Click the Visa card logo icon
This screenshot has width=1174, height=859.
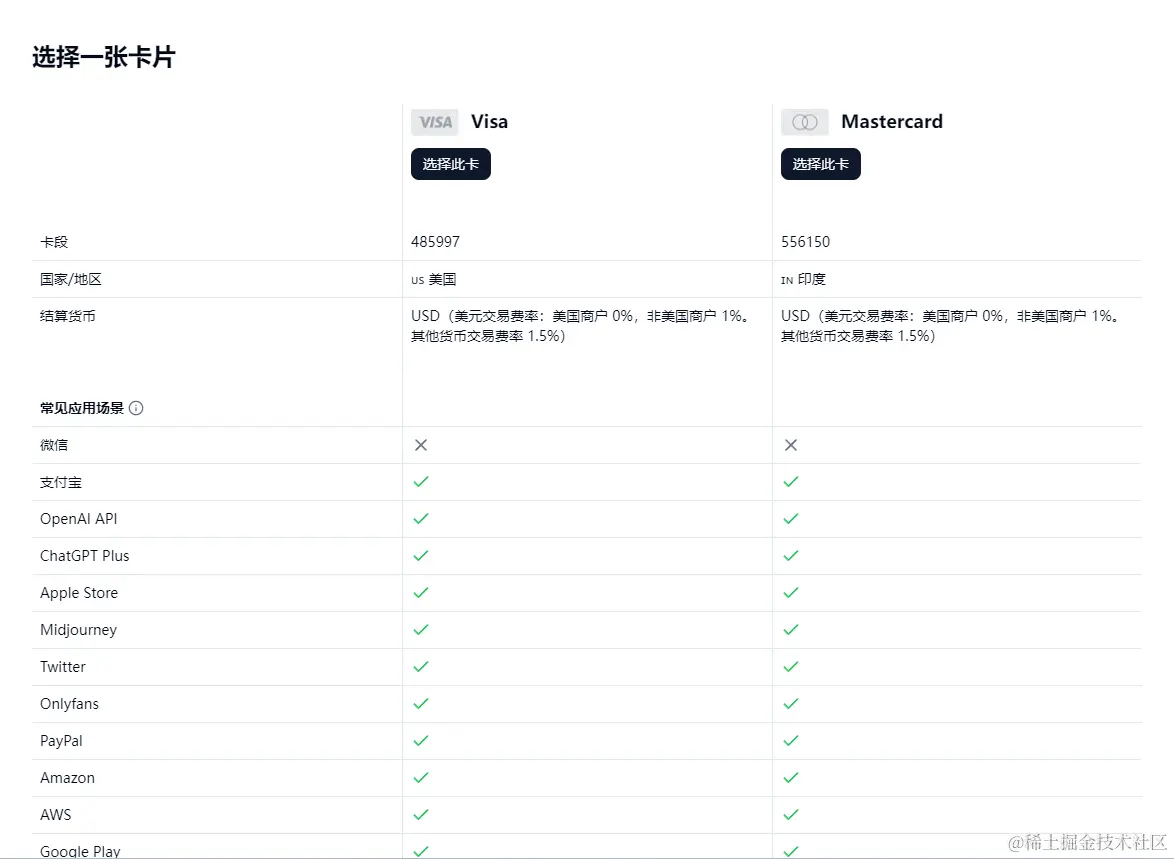(434, 122)
